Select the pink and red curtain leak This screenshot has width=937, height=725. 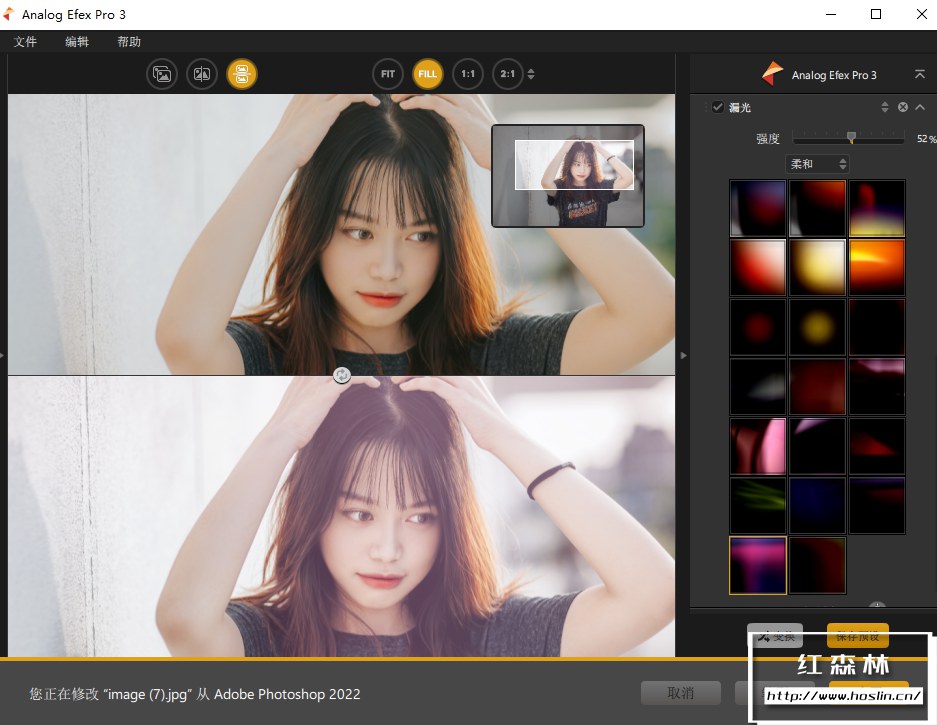click(758, 446)
